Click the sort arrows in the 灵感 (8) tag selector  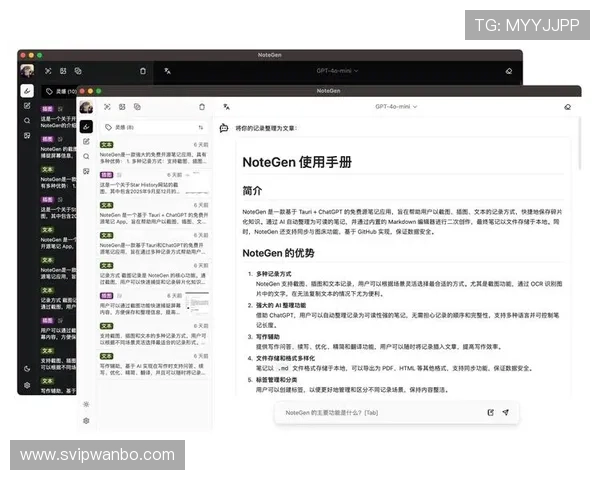tap(201, 127)
